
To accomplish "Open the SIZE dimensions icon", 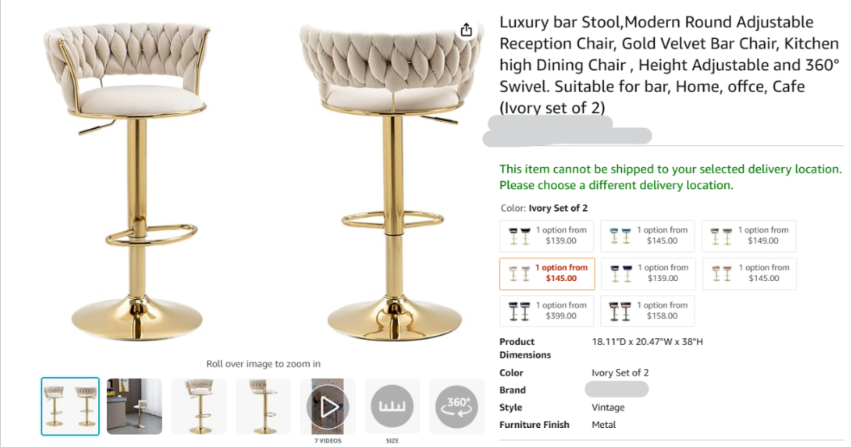I will pos(392,406).
